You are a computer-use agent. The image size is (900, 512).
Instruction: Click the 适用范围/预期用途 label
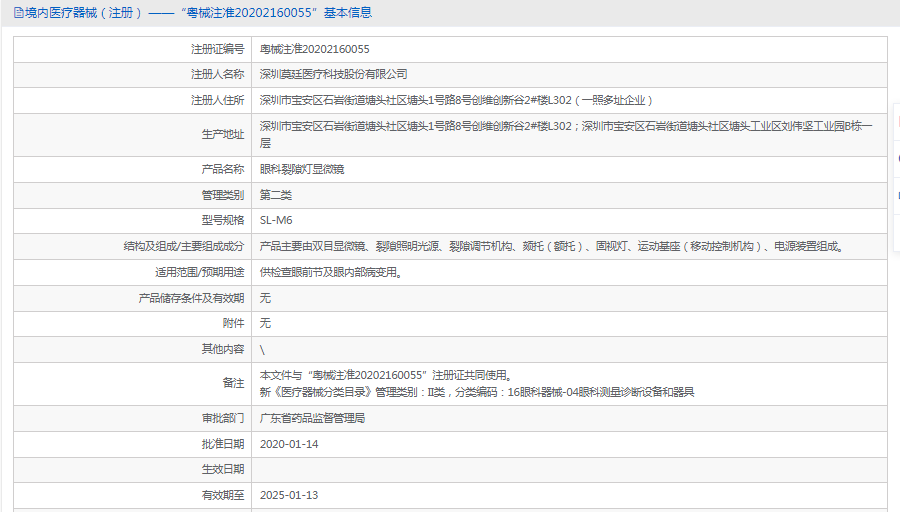pos(200,272)
